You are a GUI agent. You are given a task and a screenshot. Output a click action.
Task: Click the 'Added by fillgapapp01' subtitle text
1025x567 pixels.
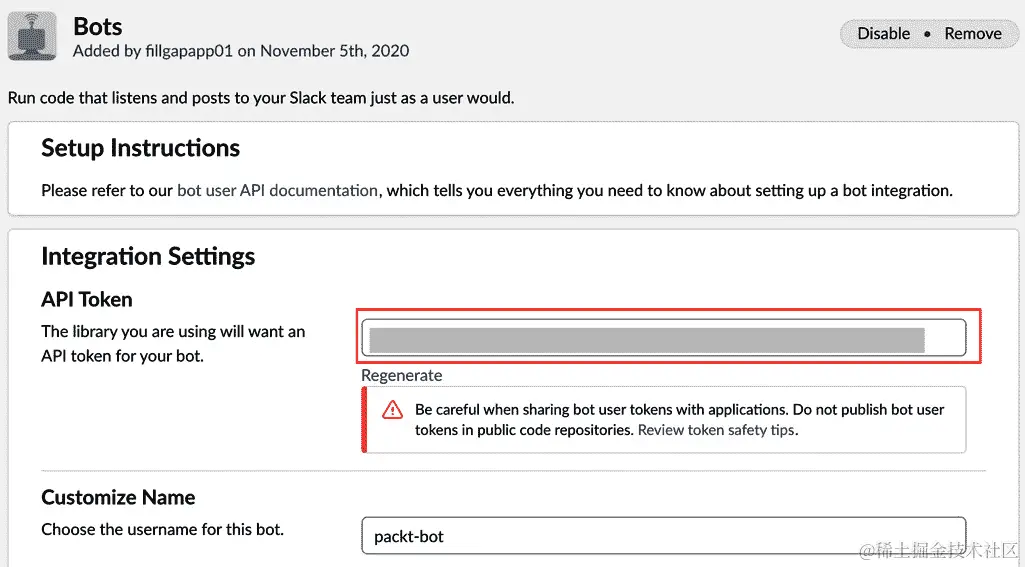point(240,50)
